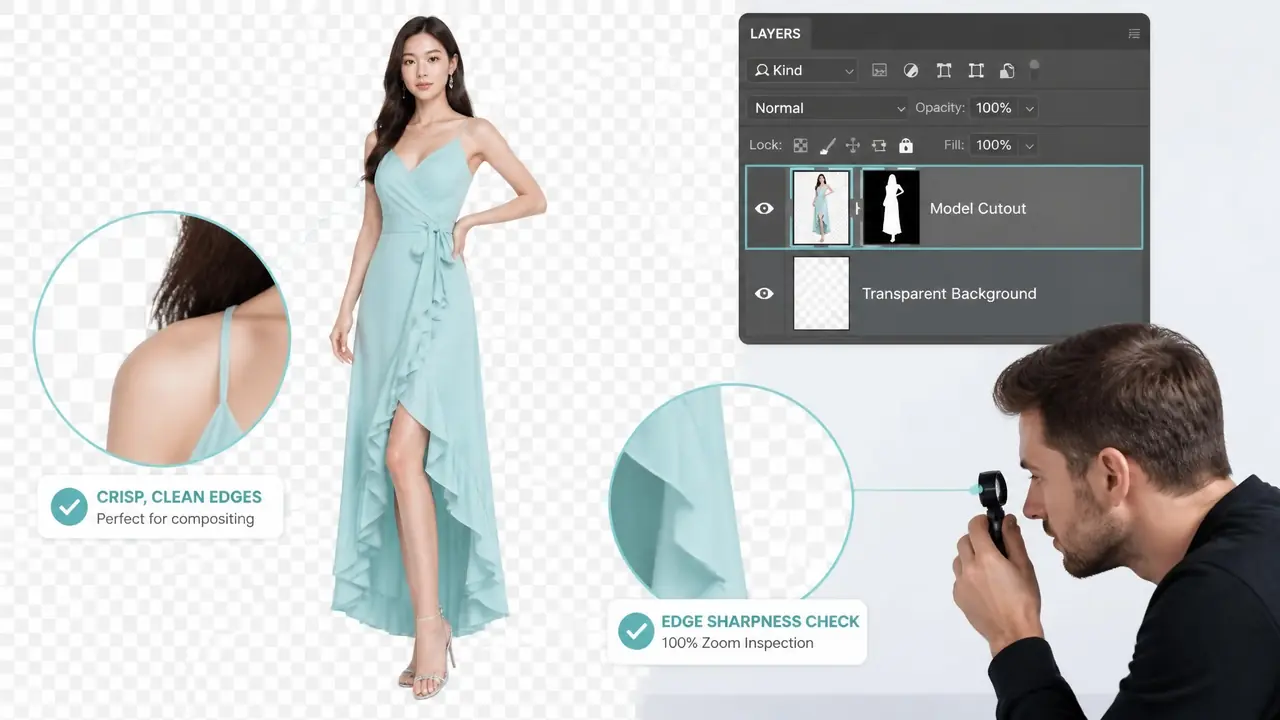Click the 'Opacity:' label
The width and height of the screenshot is (1280, 720).
(x=940, y=108)
